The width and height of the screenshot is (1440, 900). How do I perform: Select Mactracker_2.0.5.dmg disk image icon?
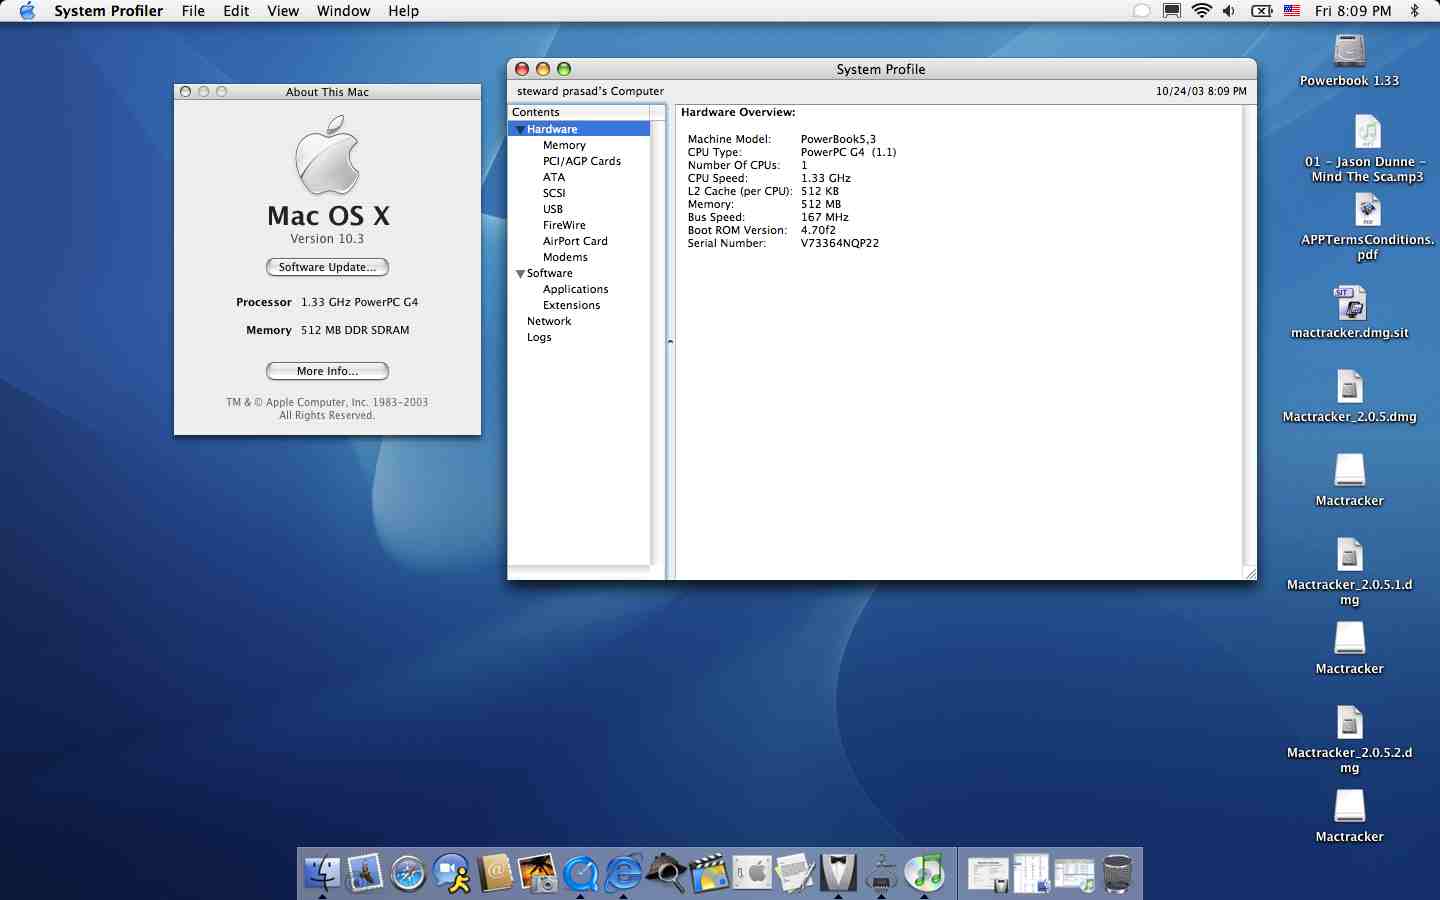click(x=1349, y=387)
